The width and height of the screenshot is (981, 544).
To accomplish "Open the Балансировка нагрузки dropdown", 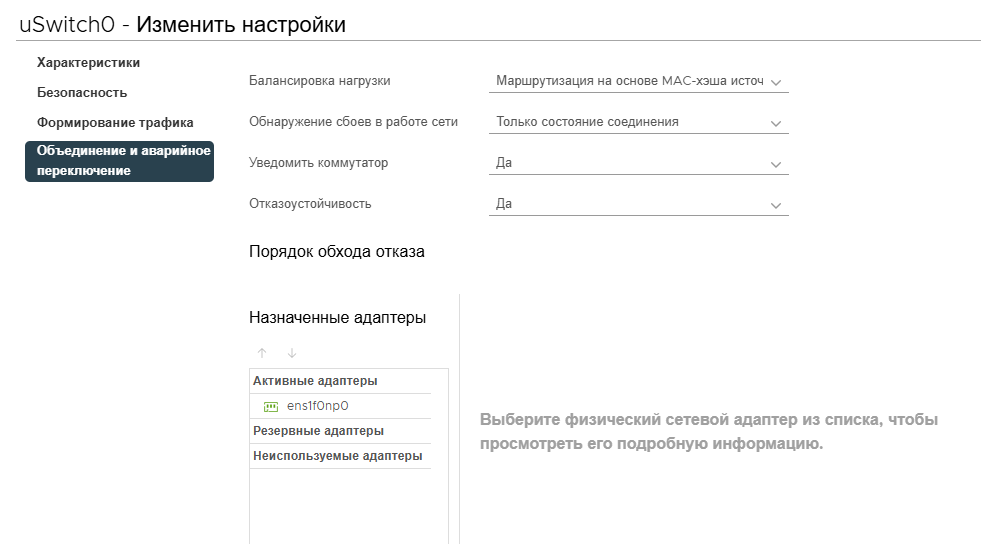I will coord(638,81).
